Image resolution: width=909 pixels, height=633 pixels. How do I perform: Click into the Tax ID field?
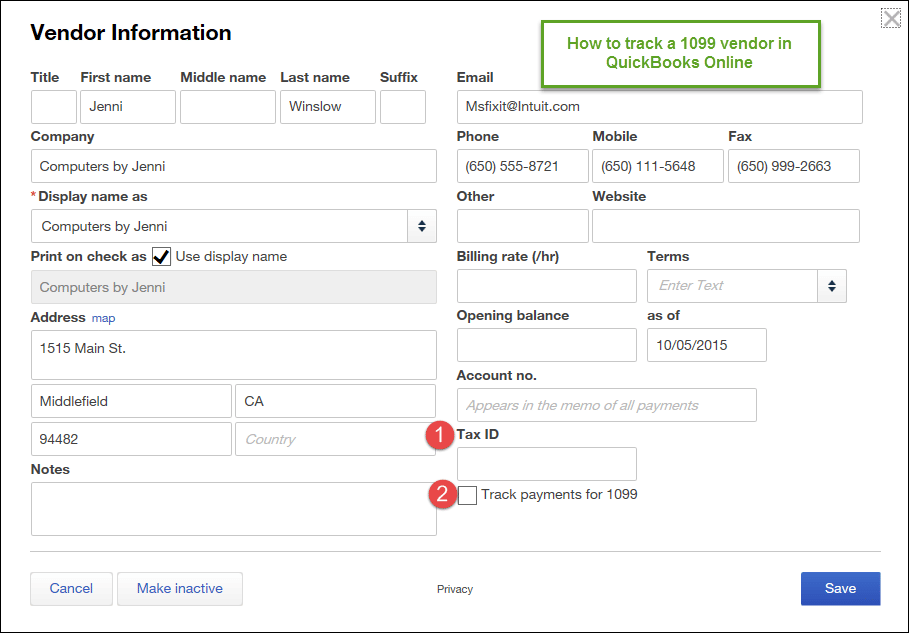(x=546, y=464)
